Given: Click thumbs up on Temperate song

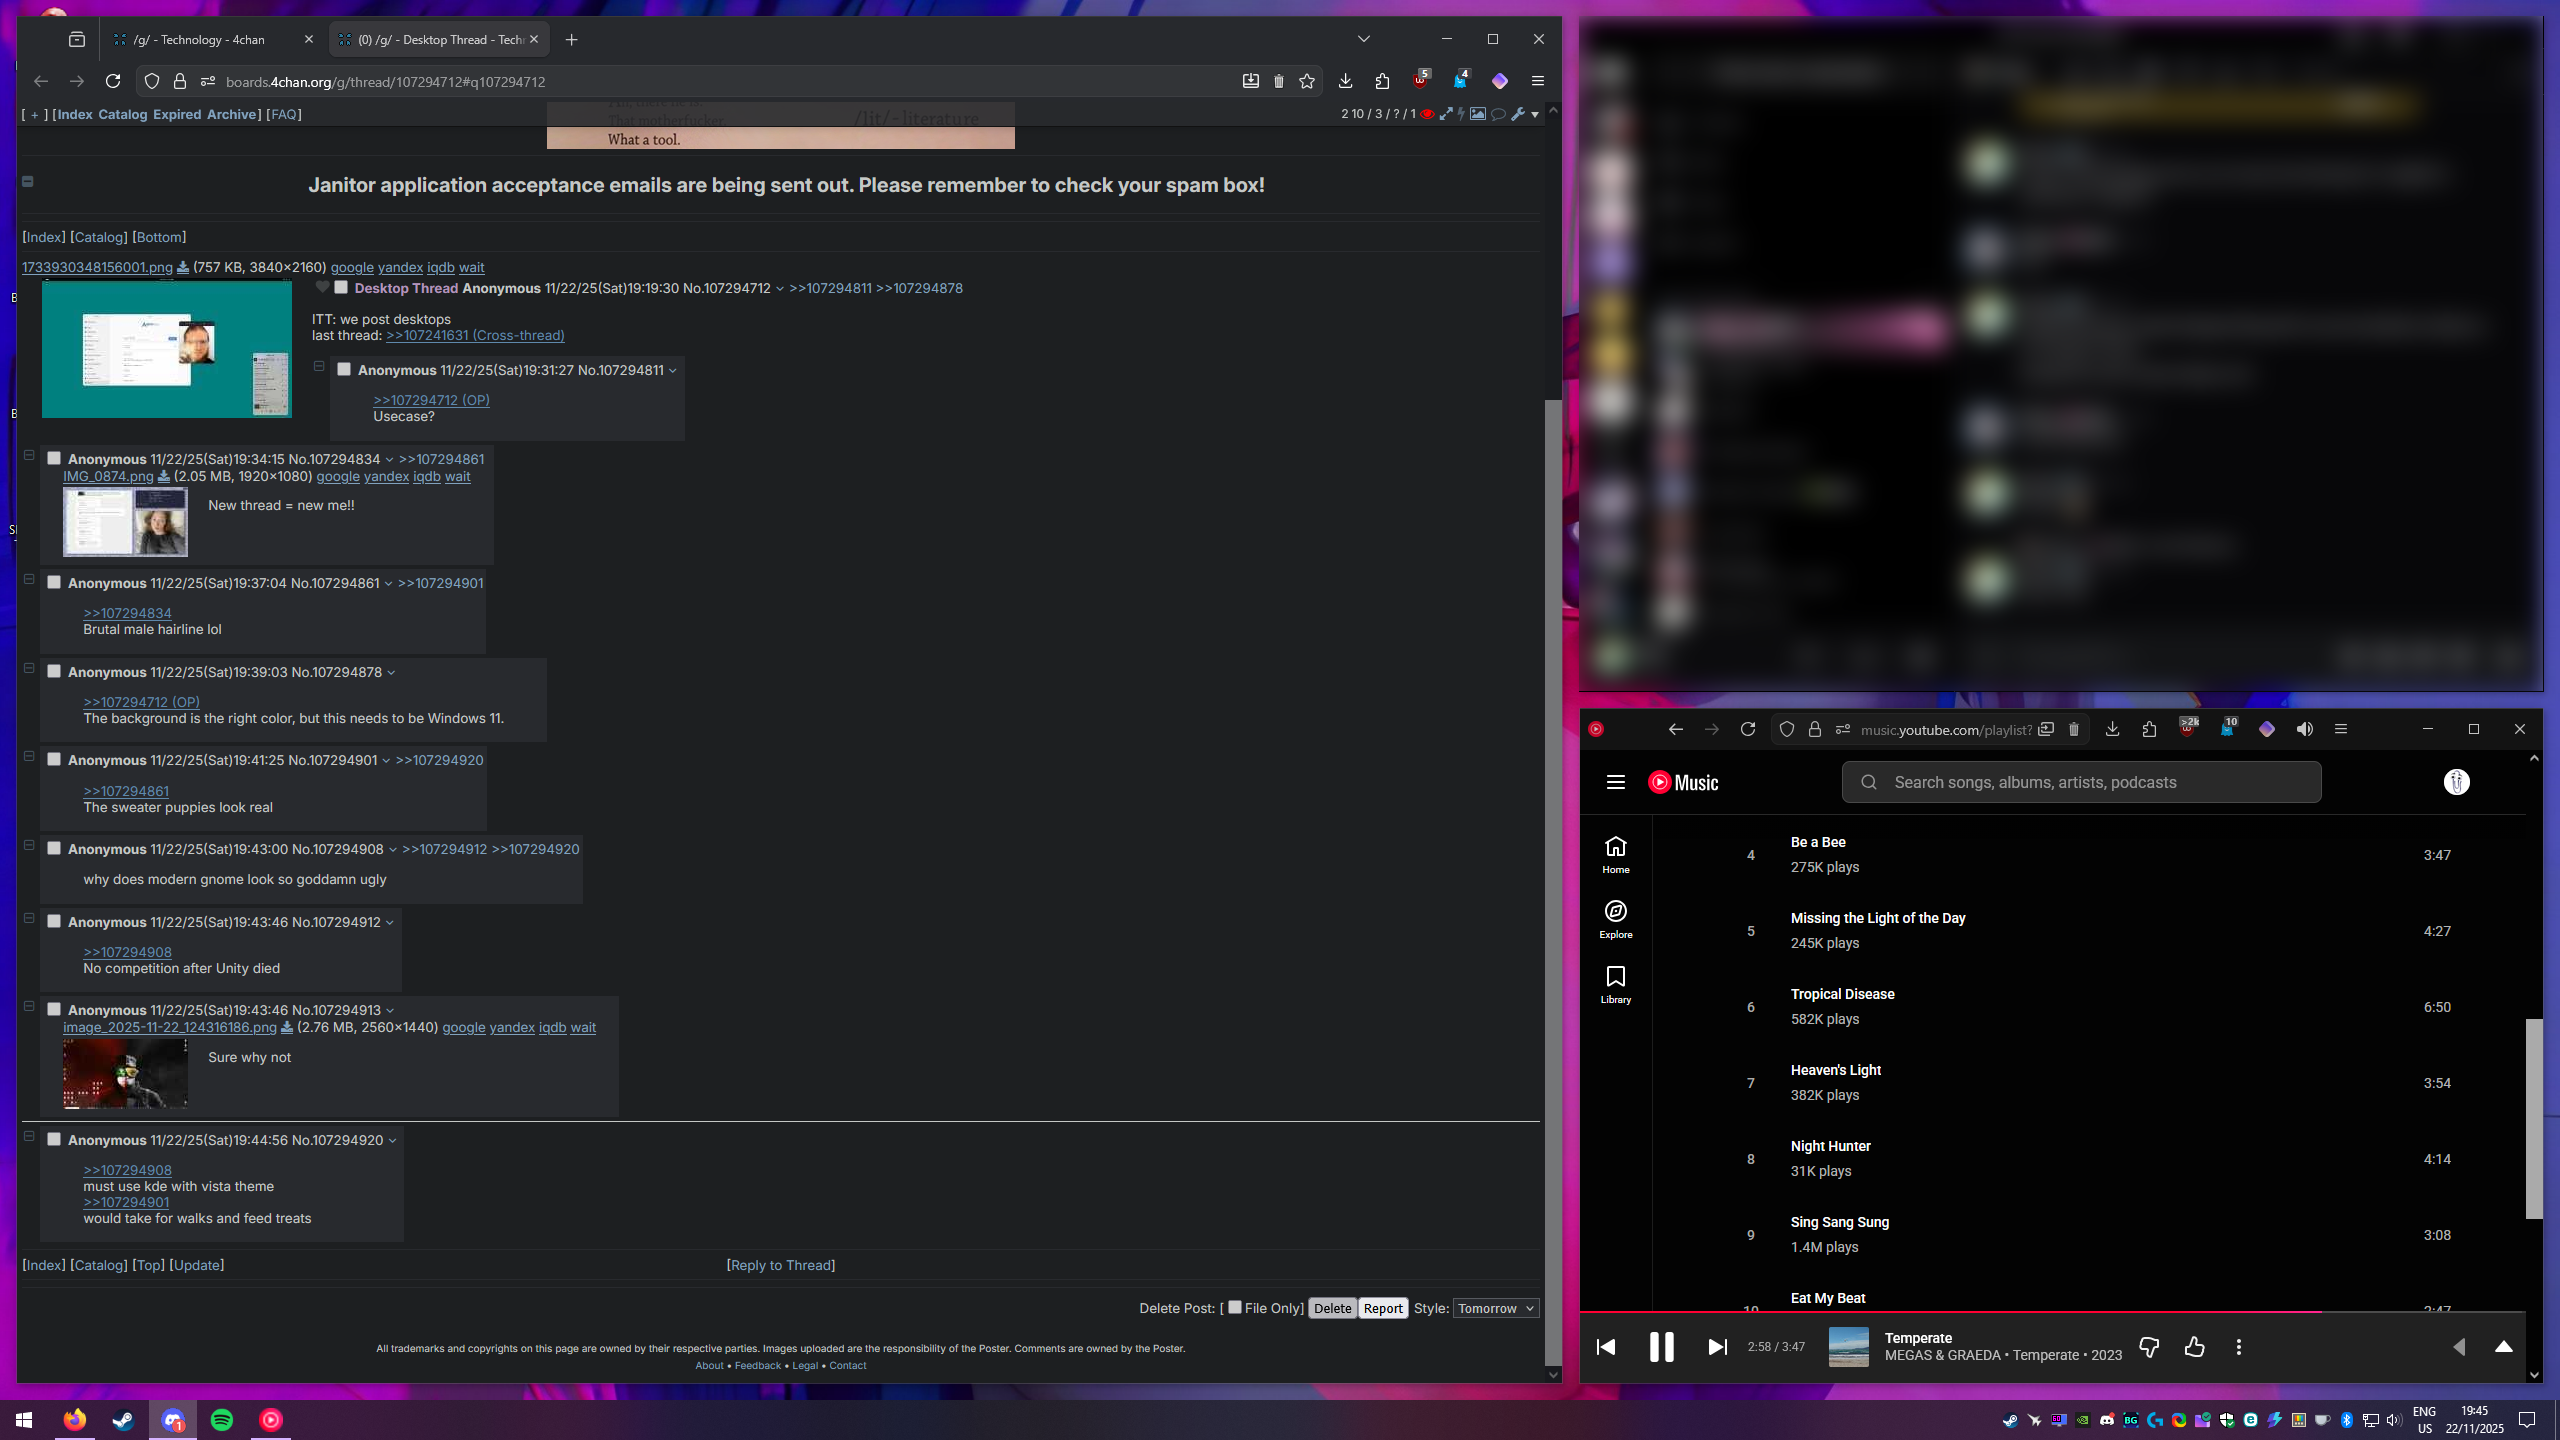Looking at the screenshot, I should click(2194, 1347).
